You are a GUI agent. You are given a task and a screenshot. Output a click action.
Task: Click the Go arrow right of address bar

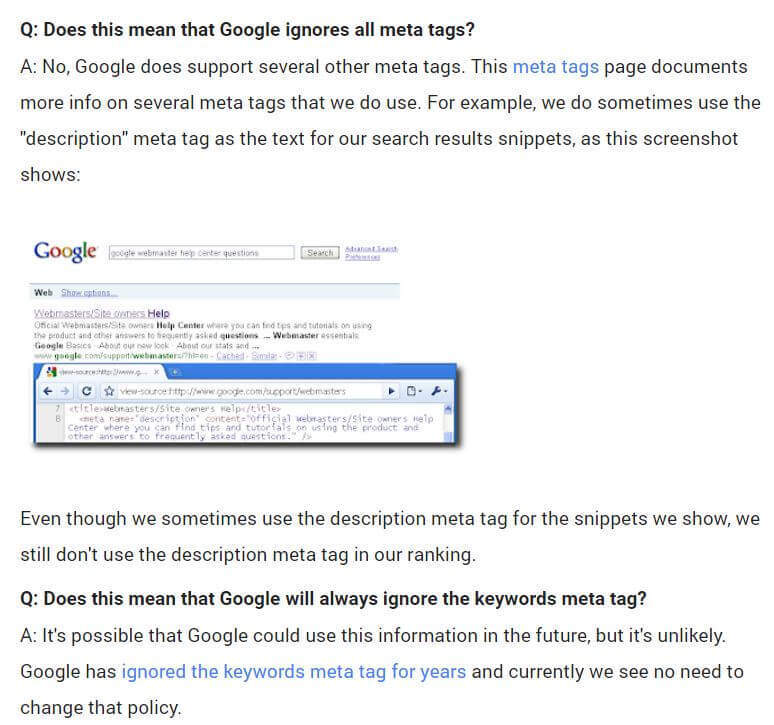pos(391,391)
